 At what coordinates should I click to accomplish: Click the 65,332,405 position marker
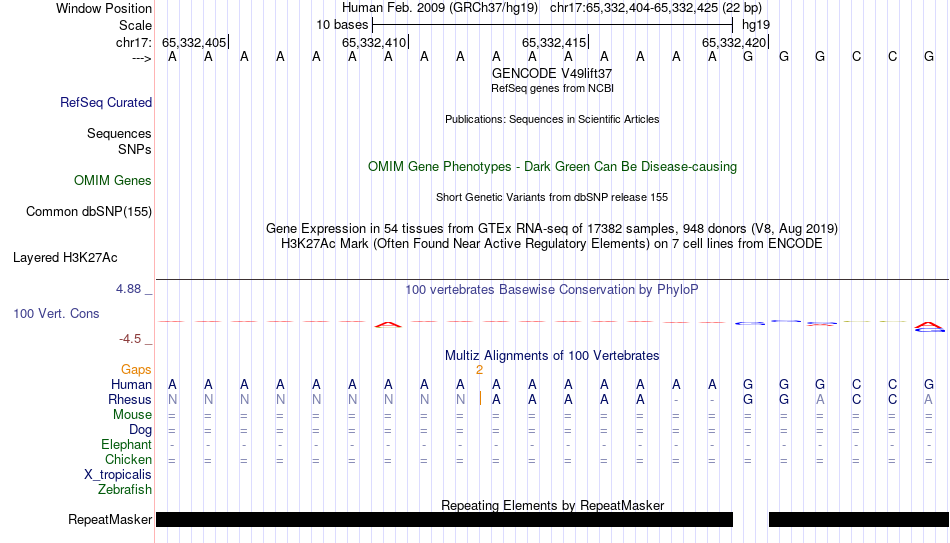195,42
